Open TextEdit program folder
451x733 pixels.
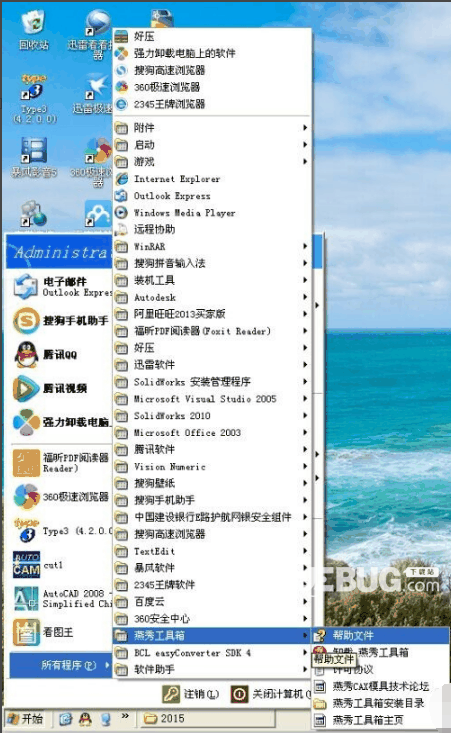click(x=213, y=551)
